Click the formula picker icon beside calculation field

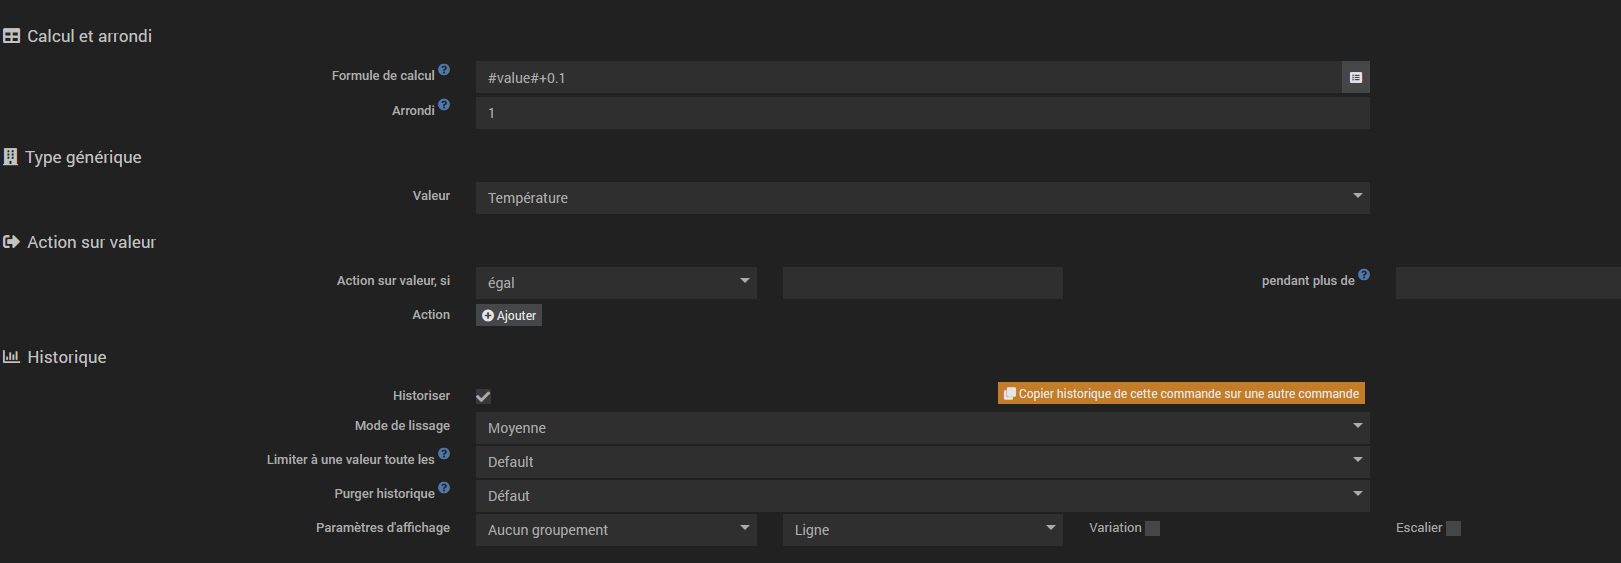click(1355, 78)
